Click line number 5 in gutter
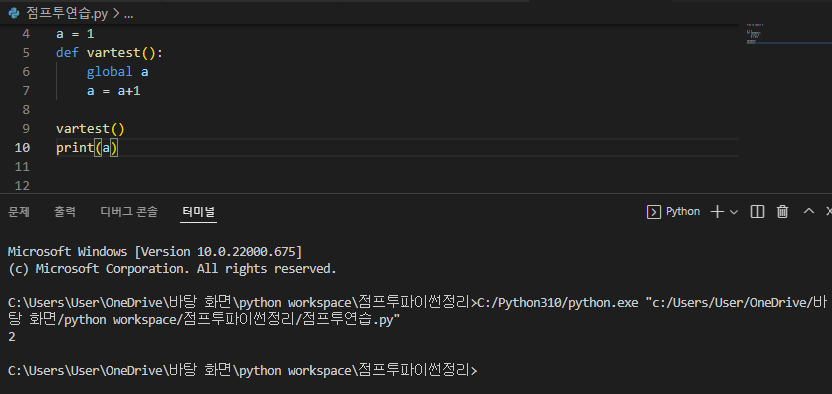 (x=27, y=52)
